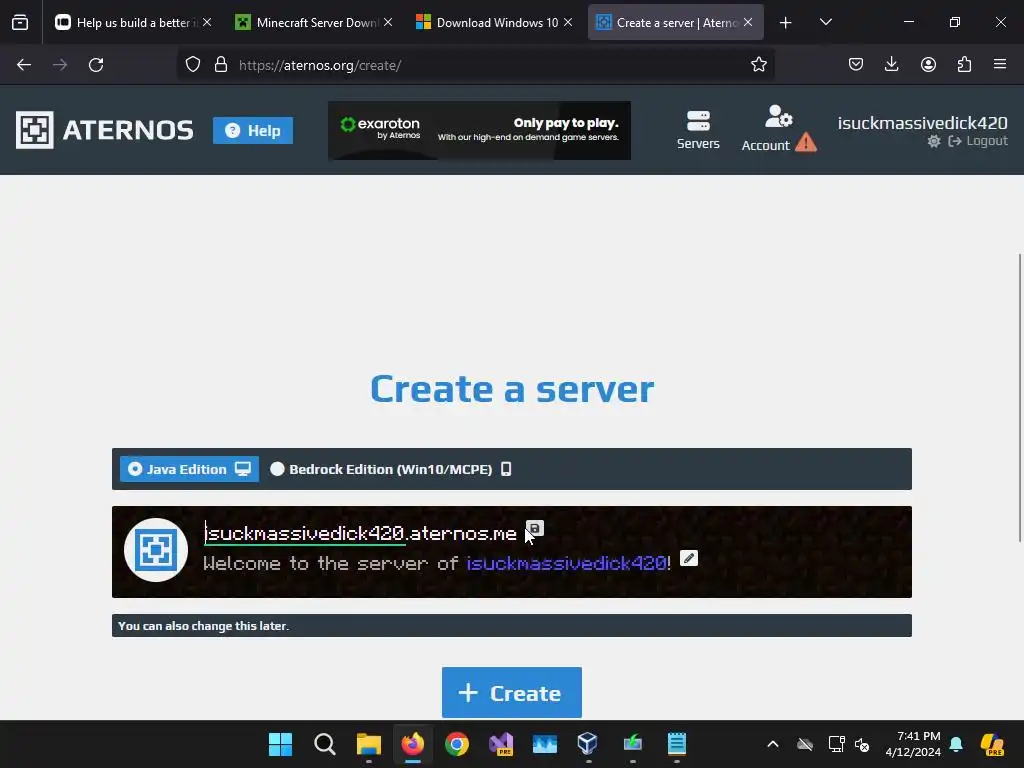Reload the page with the refresh icon
Image resolution: width=1024 pixels, height=768 pixels.
pos(96,65)
